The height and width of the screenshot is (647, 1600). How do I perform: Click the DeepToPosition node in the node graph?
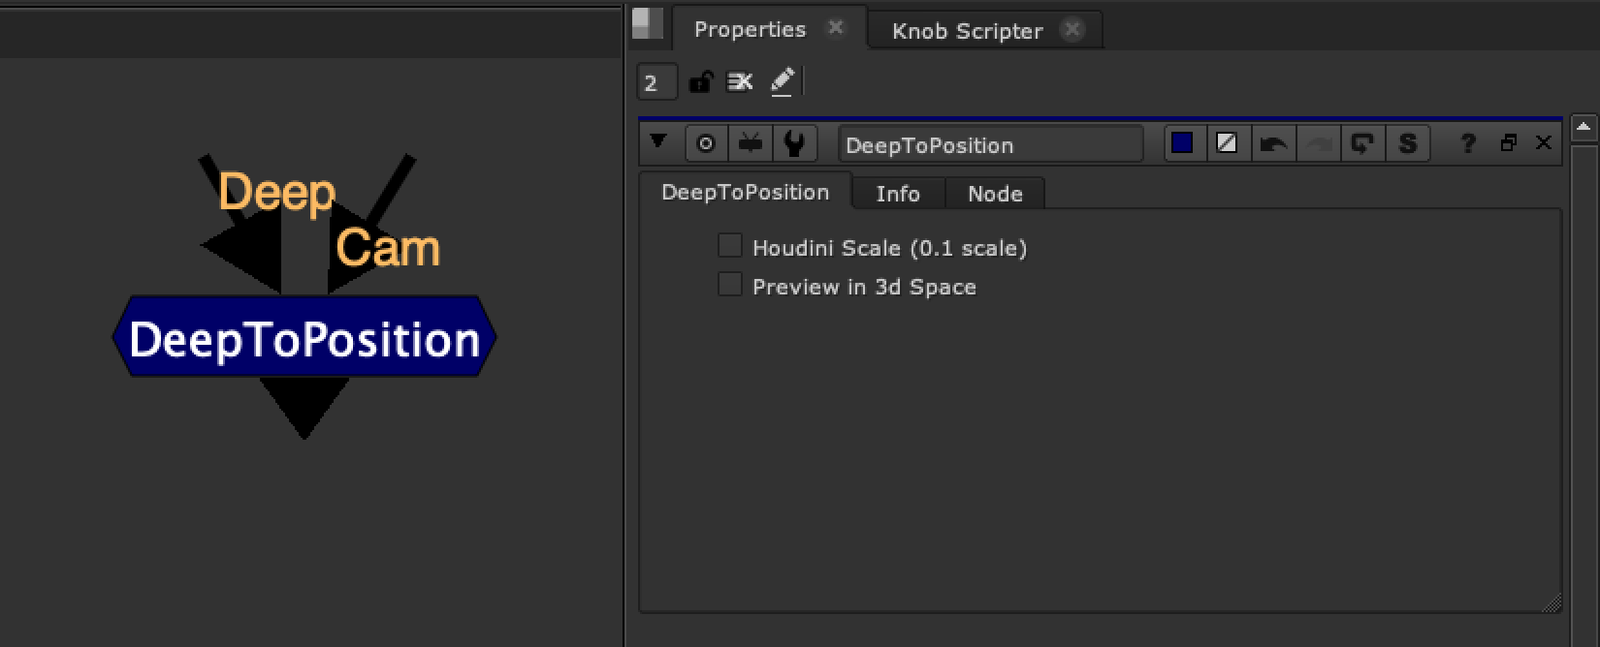tap(304, 337)
